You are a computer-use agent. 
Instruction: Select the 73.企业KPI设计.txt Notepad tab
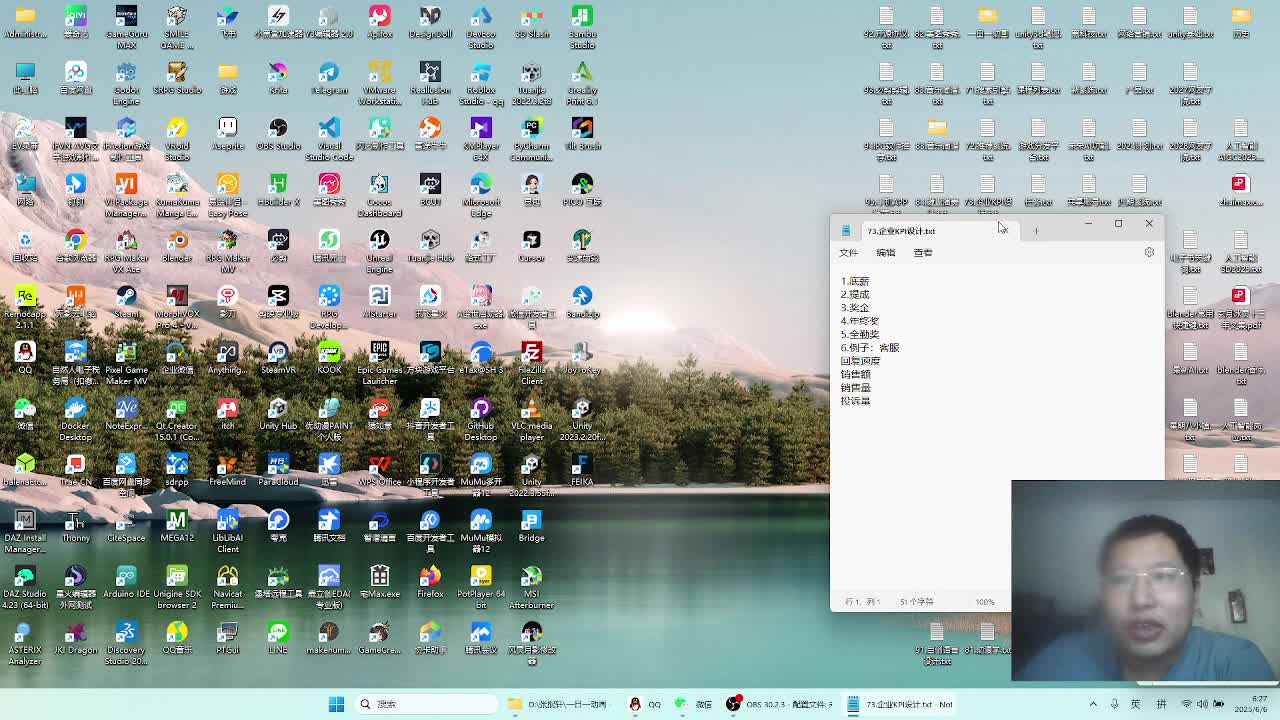(x=900, y=231)
